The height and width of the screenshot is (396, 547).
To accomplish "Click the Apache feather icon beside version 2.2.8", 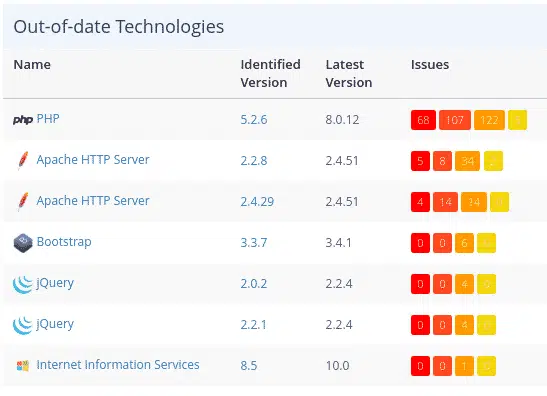I will pyautogui.click(x=23, y=160).
